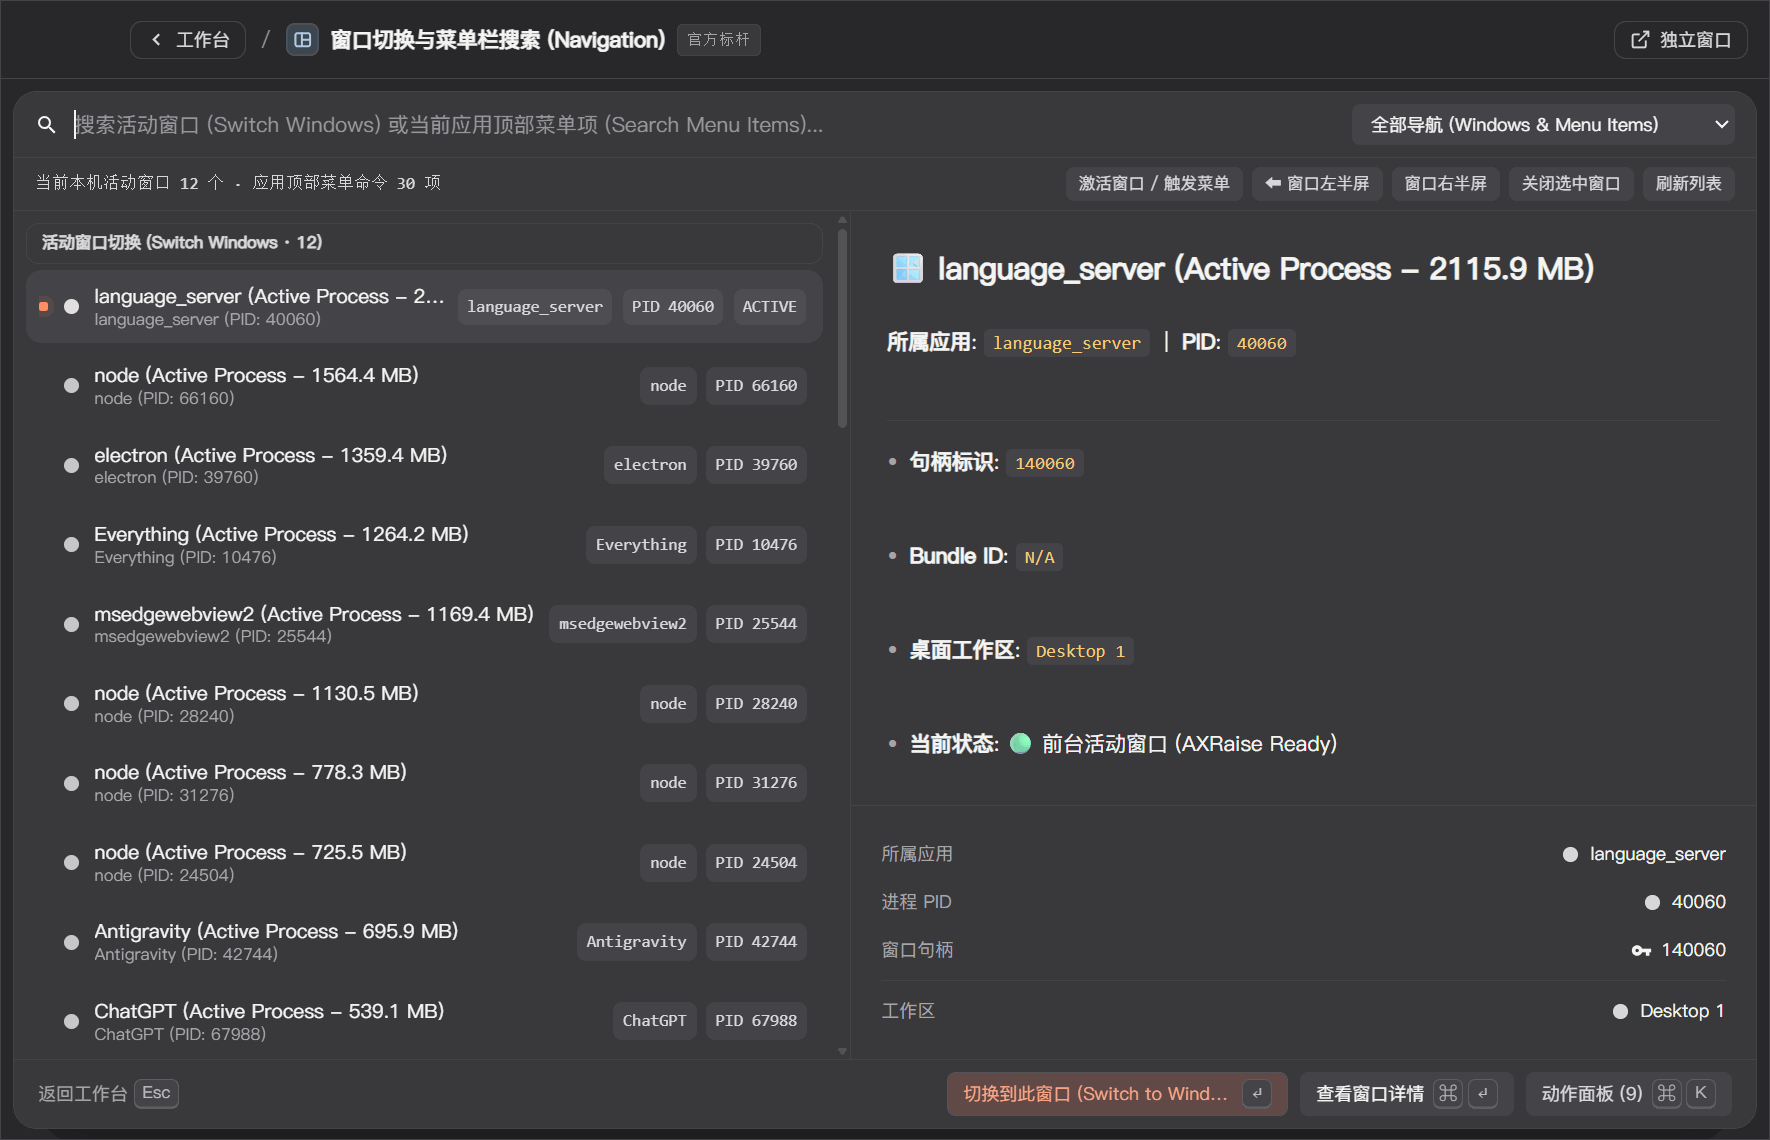This screenshot has height=1140, width=1770.
Task: Click the key icon beside window handle 140060
Action: point(1641,950)
